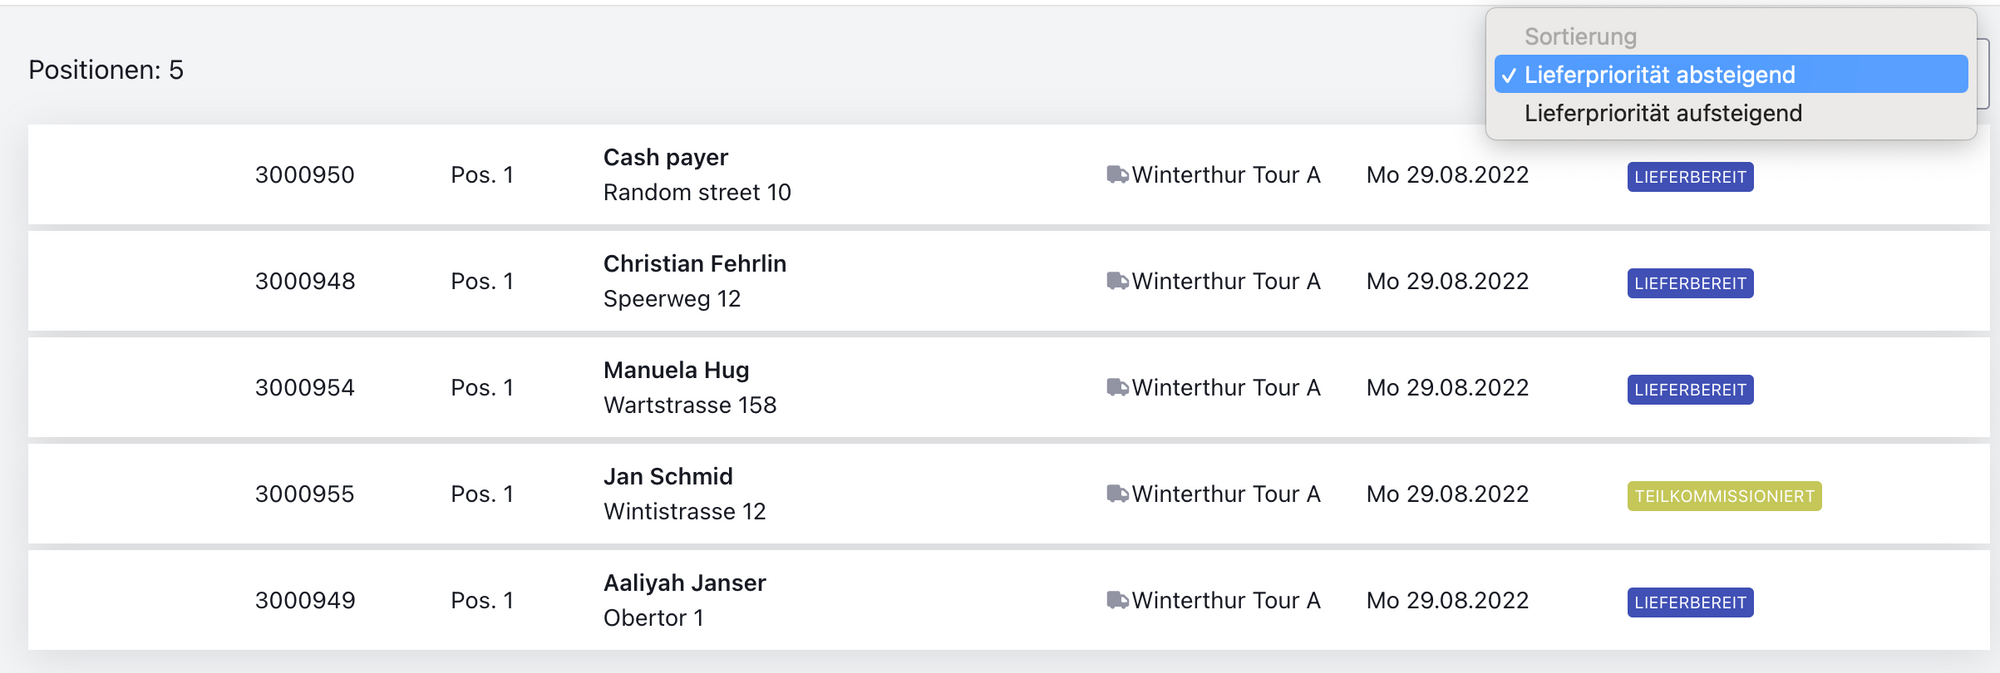The width and height of the screenshot is (2000, 673).
Task: Click truck icon in Aaliyah Janser row
Action: (x=1117, y=600)
